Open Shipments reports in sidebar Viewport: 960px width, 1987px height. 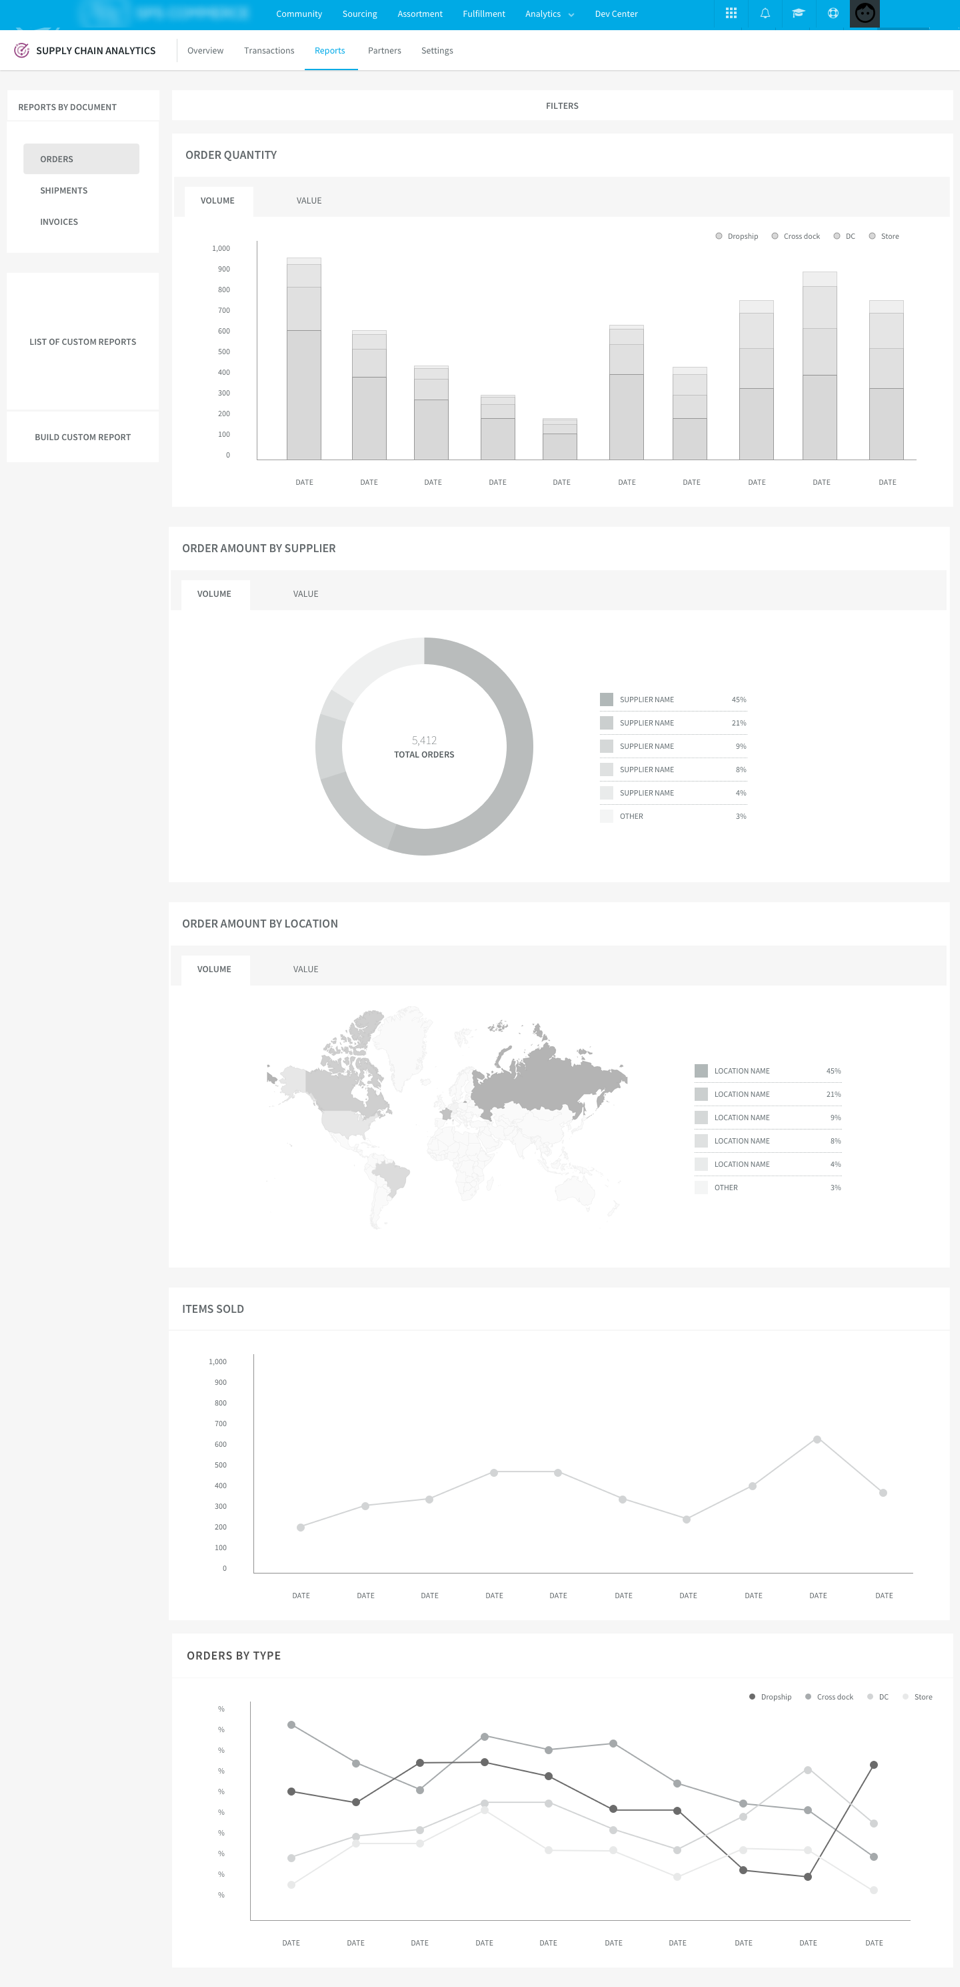64,191
